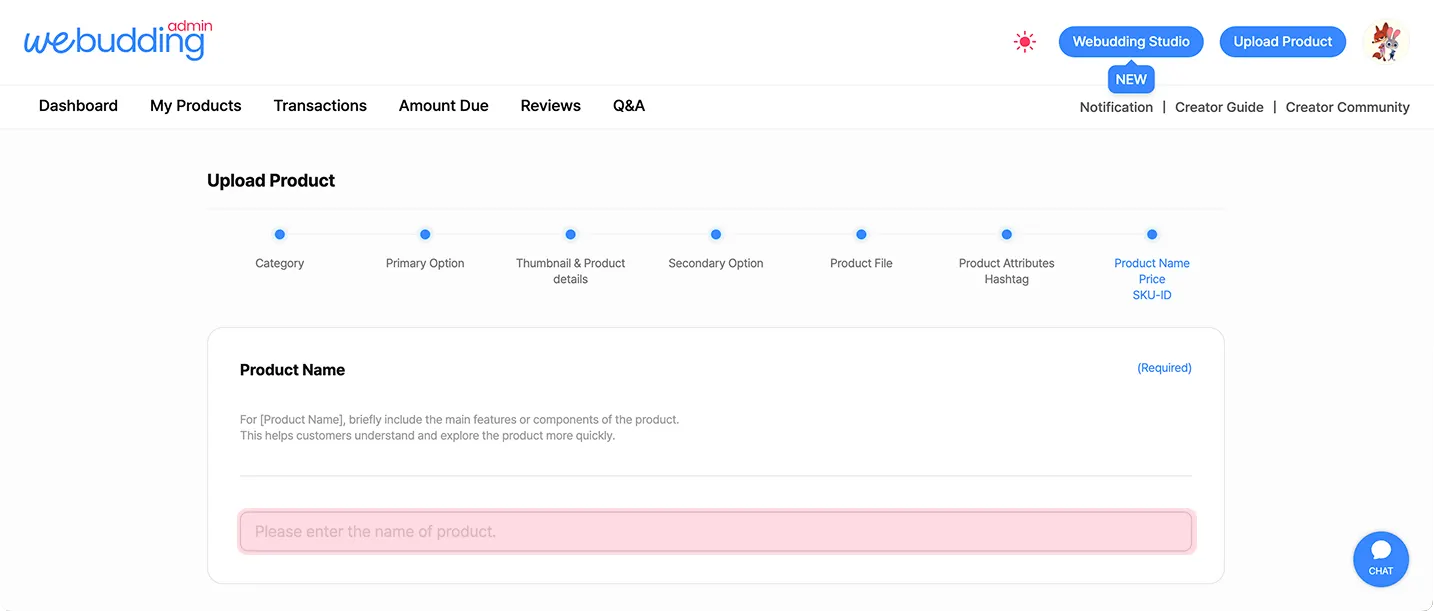Go to the Dashboard tab
Viewport: 1434px width, 611px height.
(x=78, y=106)
